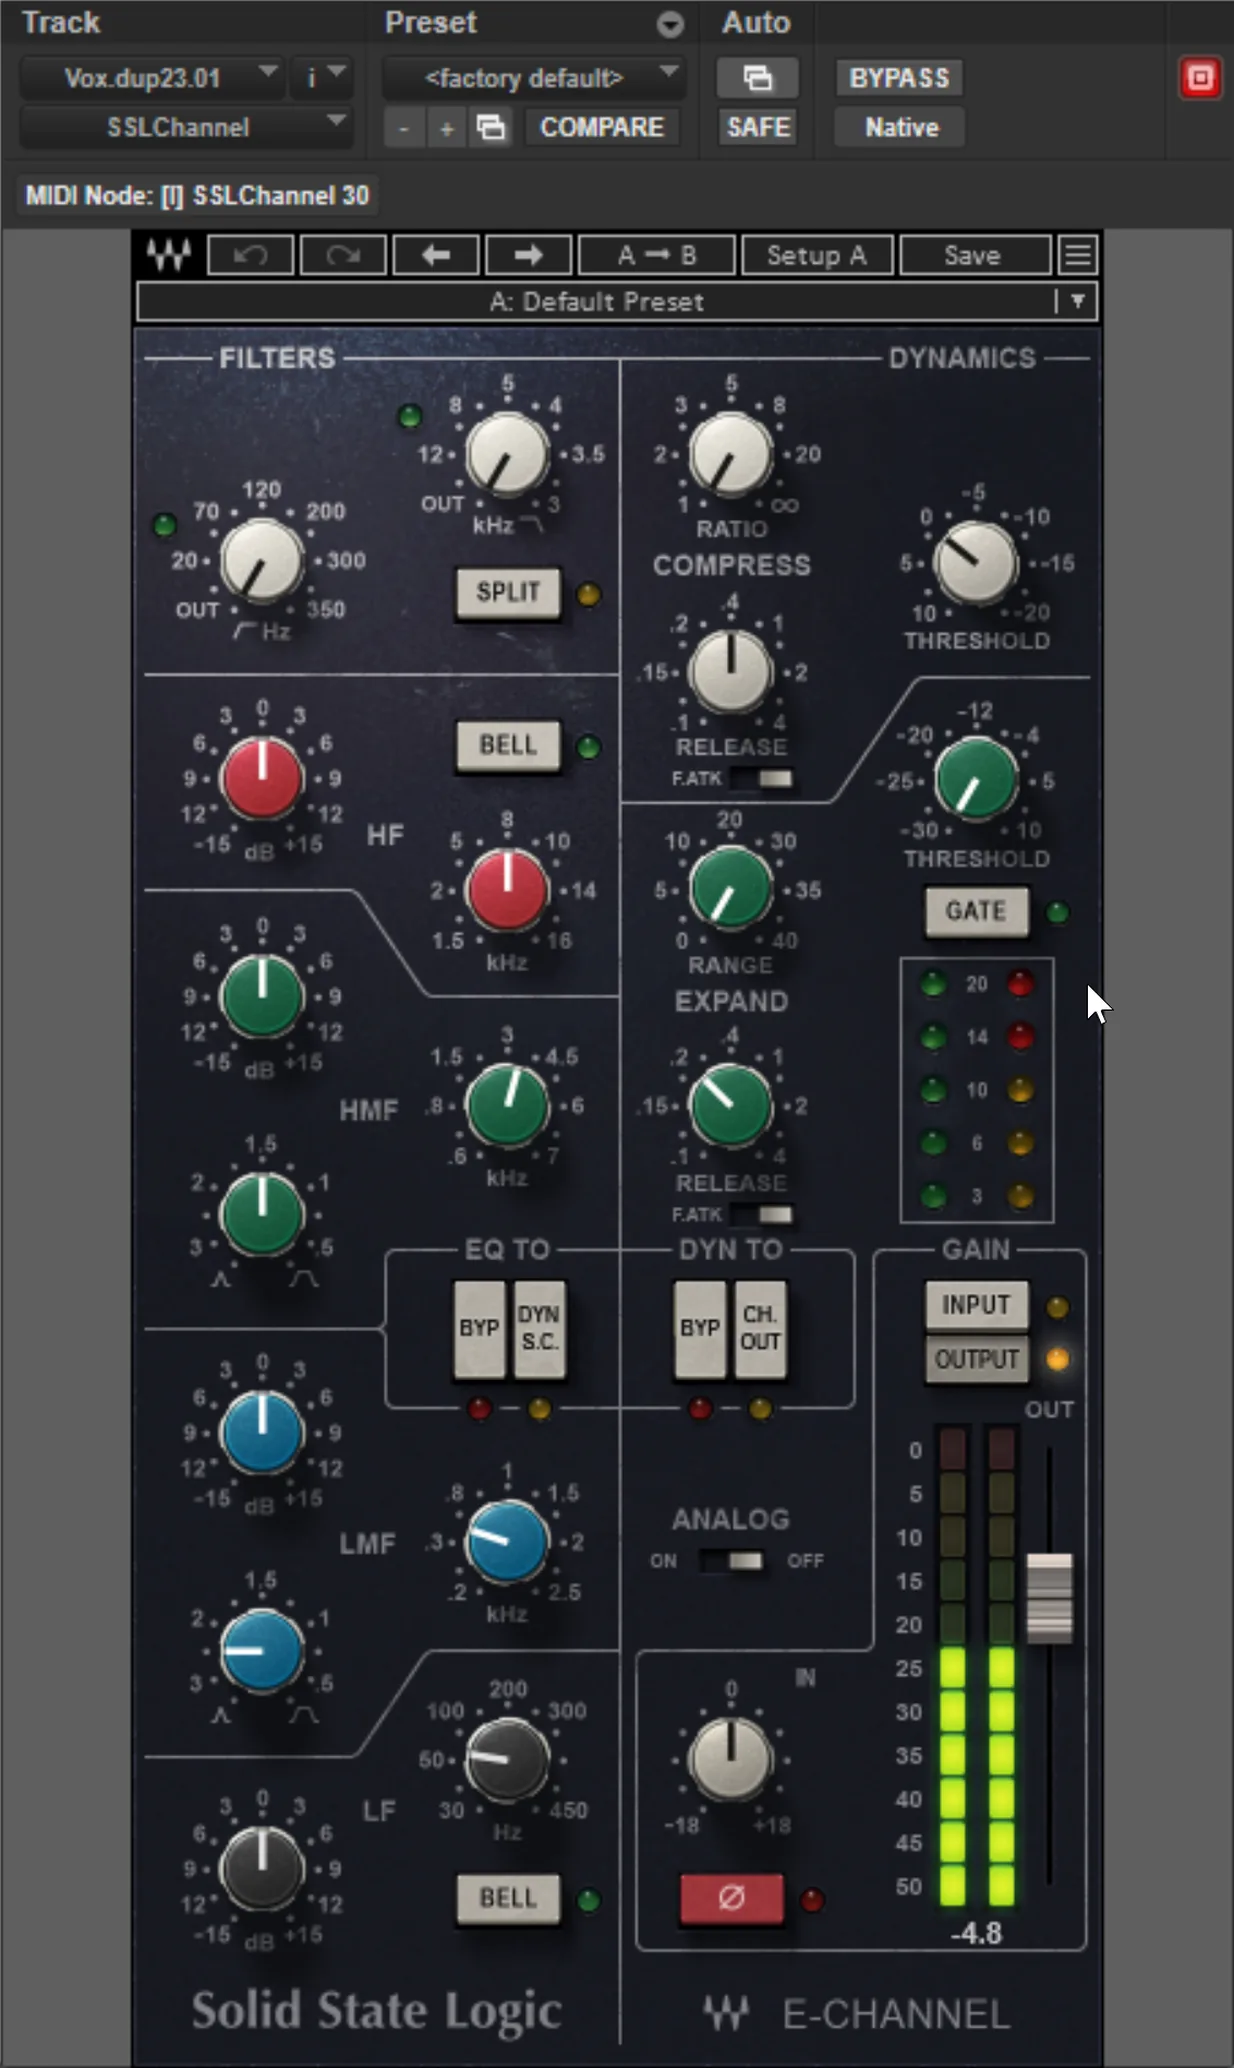Click the blue LMF frequency kHz knob
This screenshot has width=1234, height=2068.
tap(508, 1541)
